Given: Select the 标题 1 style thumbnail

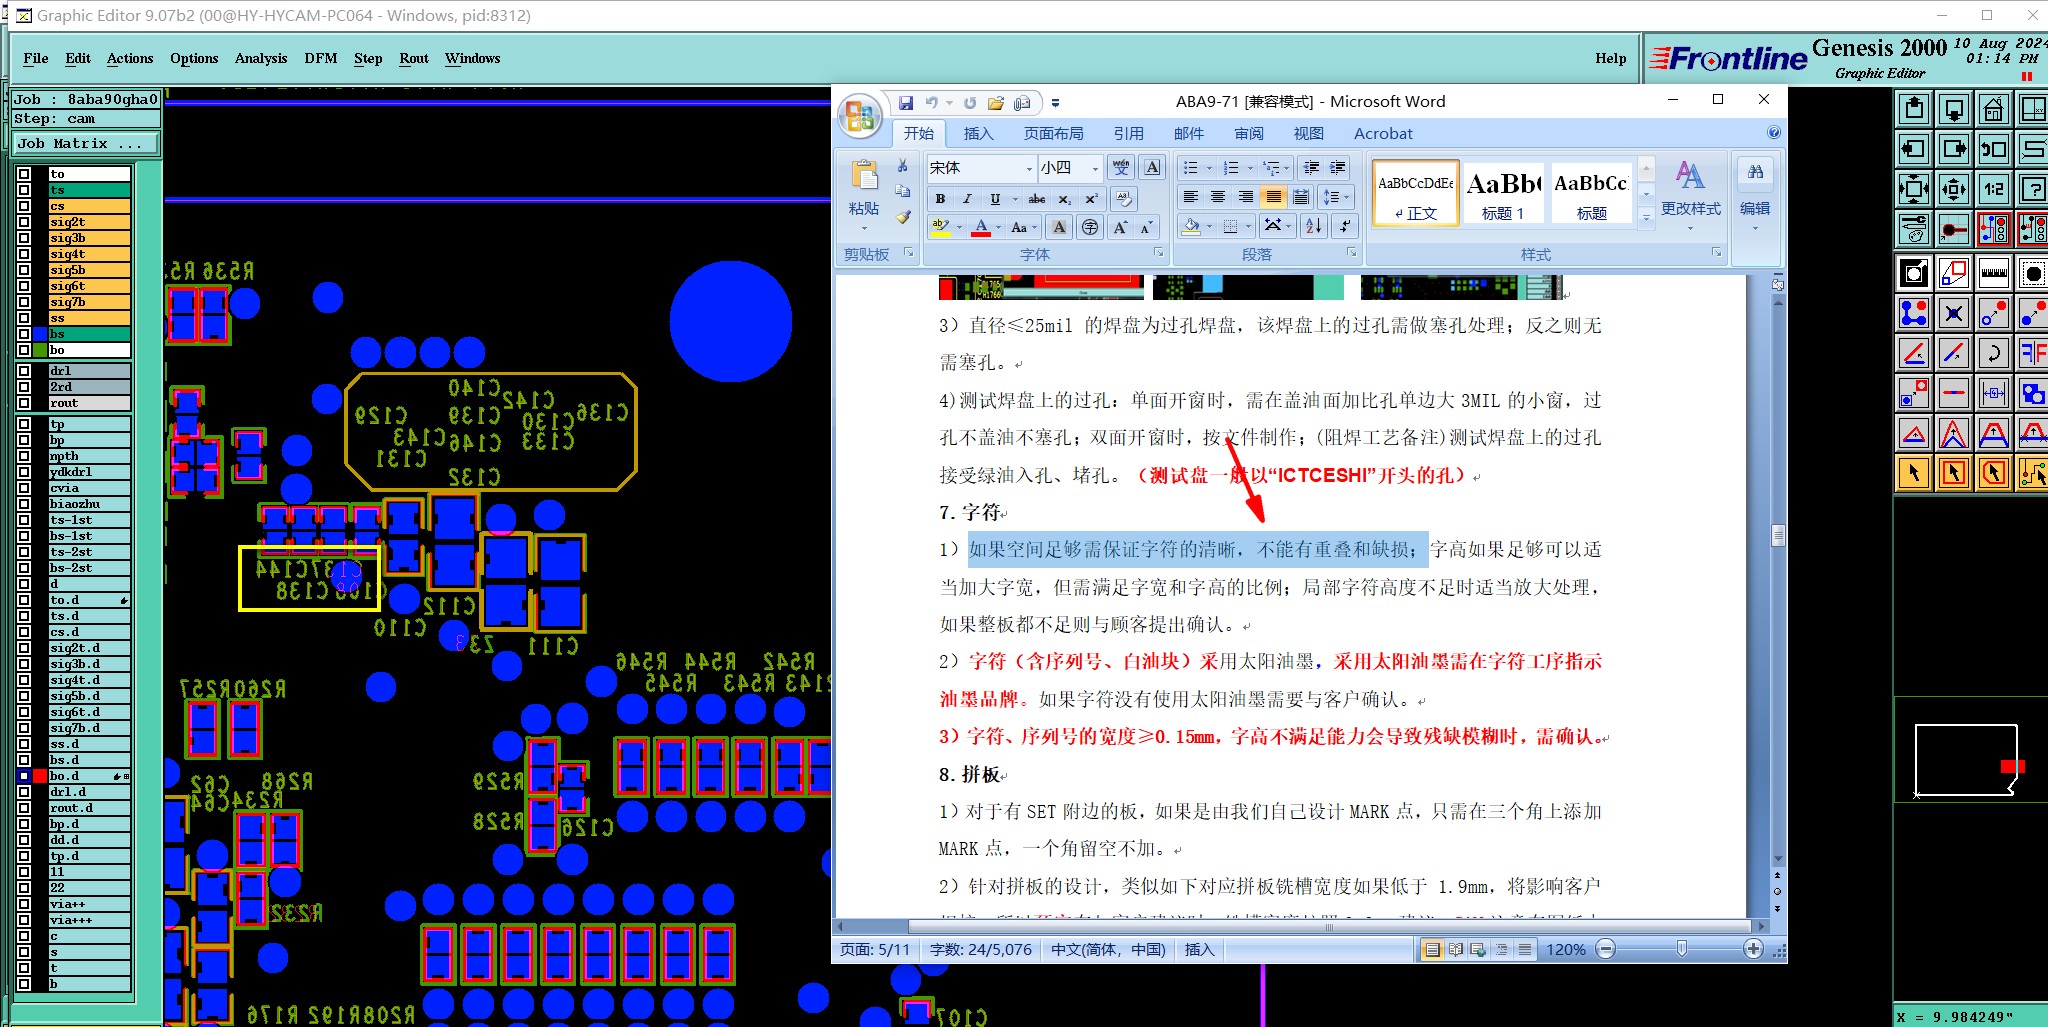Looking at the screenshot, I should click(1503, 193).
